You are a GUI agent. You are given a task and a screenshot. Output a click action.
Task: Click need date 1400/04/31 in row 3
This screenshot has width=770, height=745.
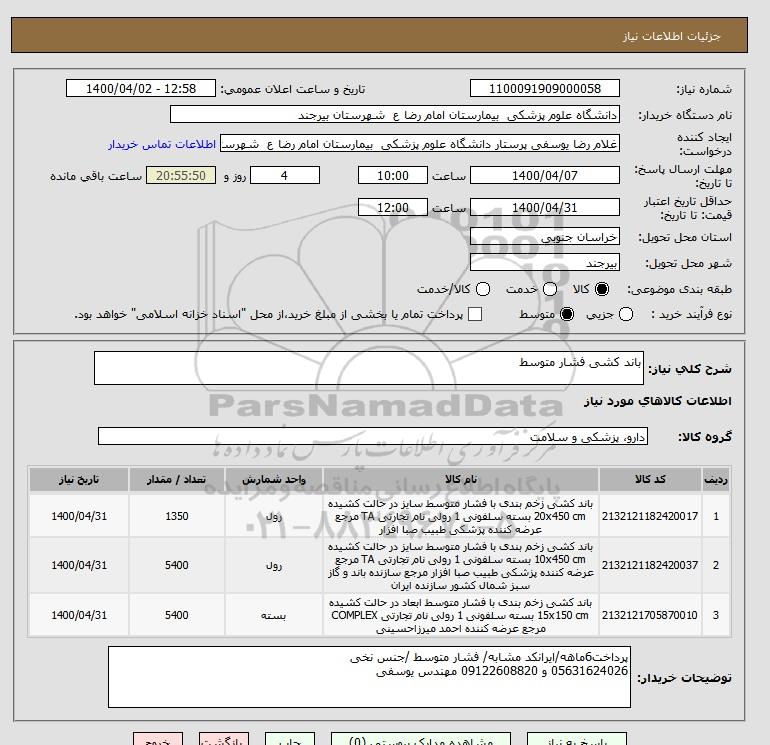79,615
